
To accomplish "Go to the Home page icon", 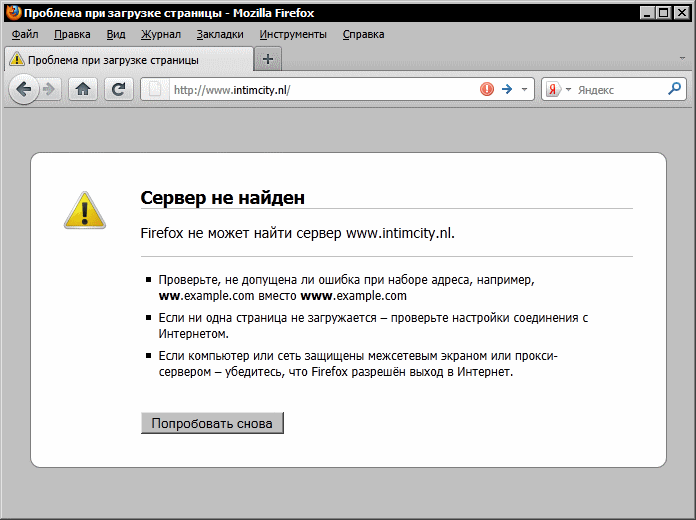I will pos(83,89).
